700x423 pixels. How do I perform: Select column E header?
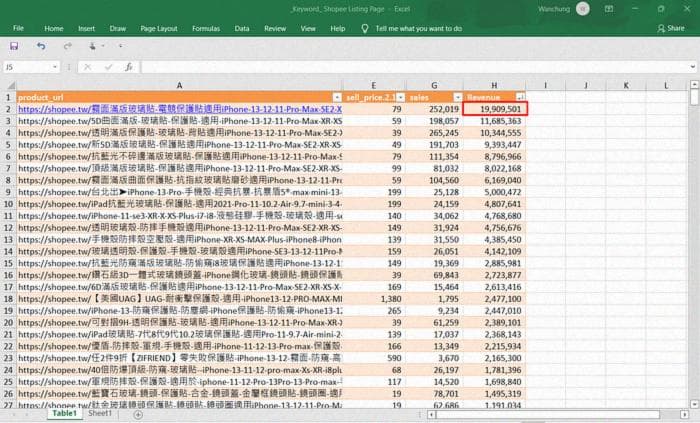[x=374, y=85]
